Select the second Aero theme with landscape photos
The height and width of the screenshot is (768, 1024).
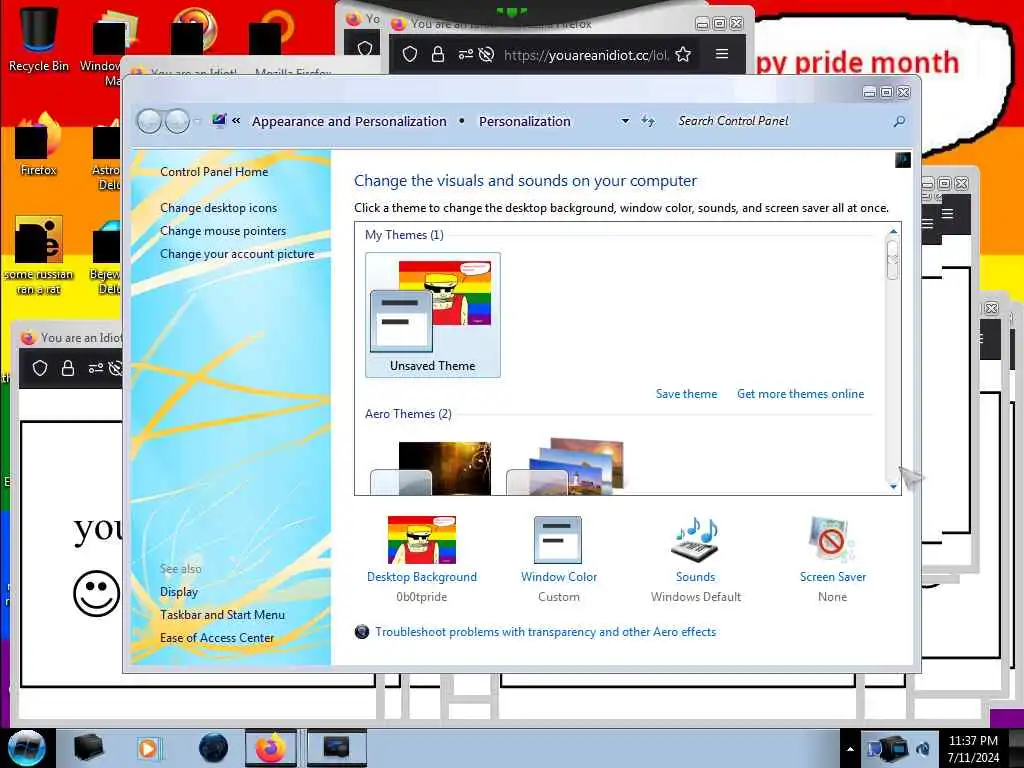click(567, 466)
